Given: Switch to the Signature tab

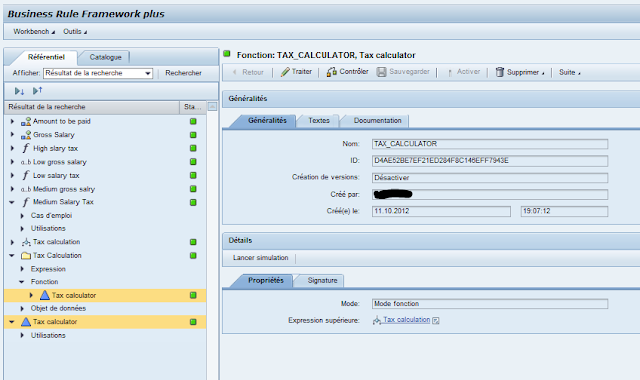Looking at the screenshot, I should 322,280.
